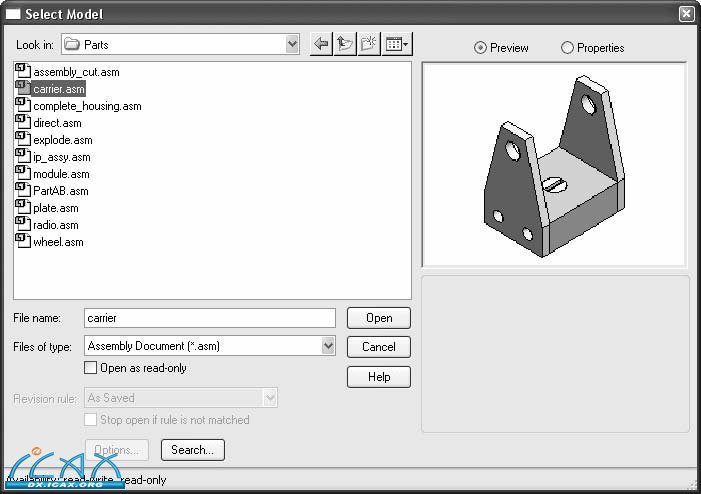Go back using the left arrow icon
This screenshot has height=494, width=701.
321,44
